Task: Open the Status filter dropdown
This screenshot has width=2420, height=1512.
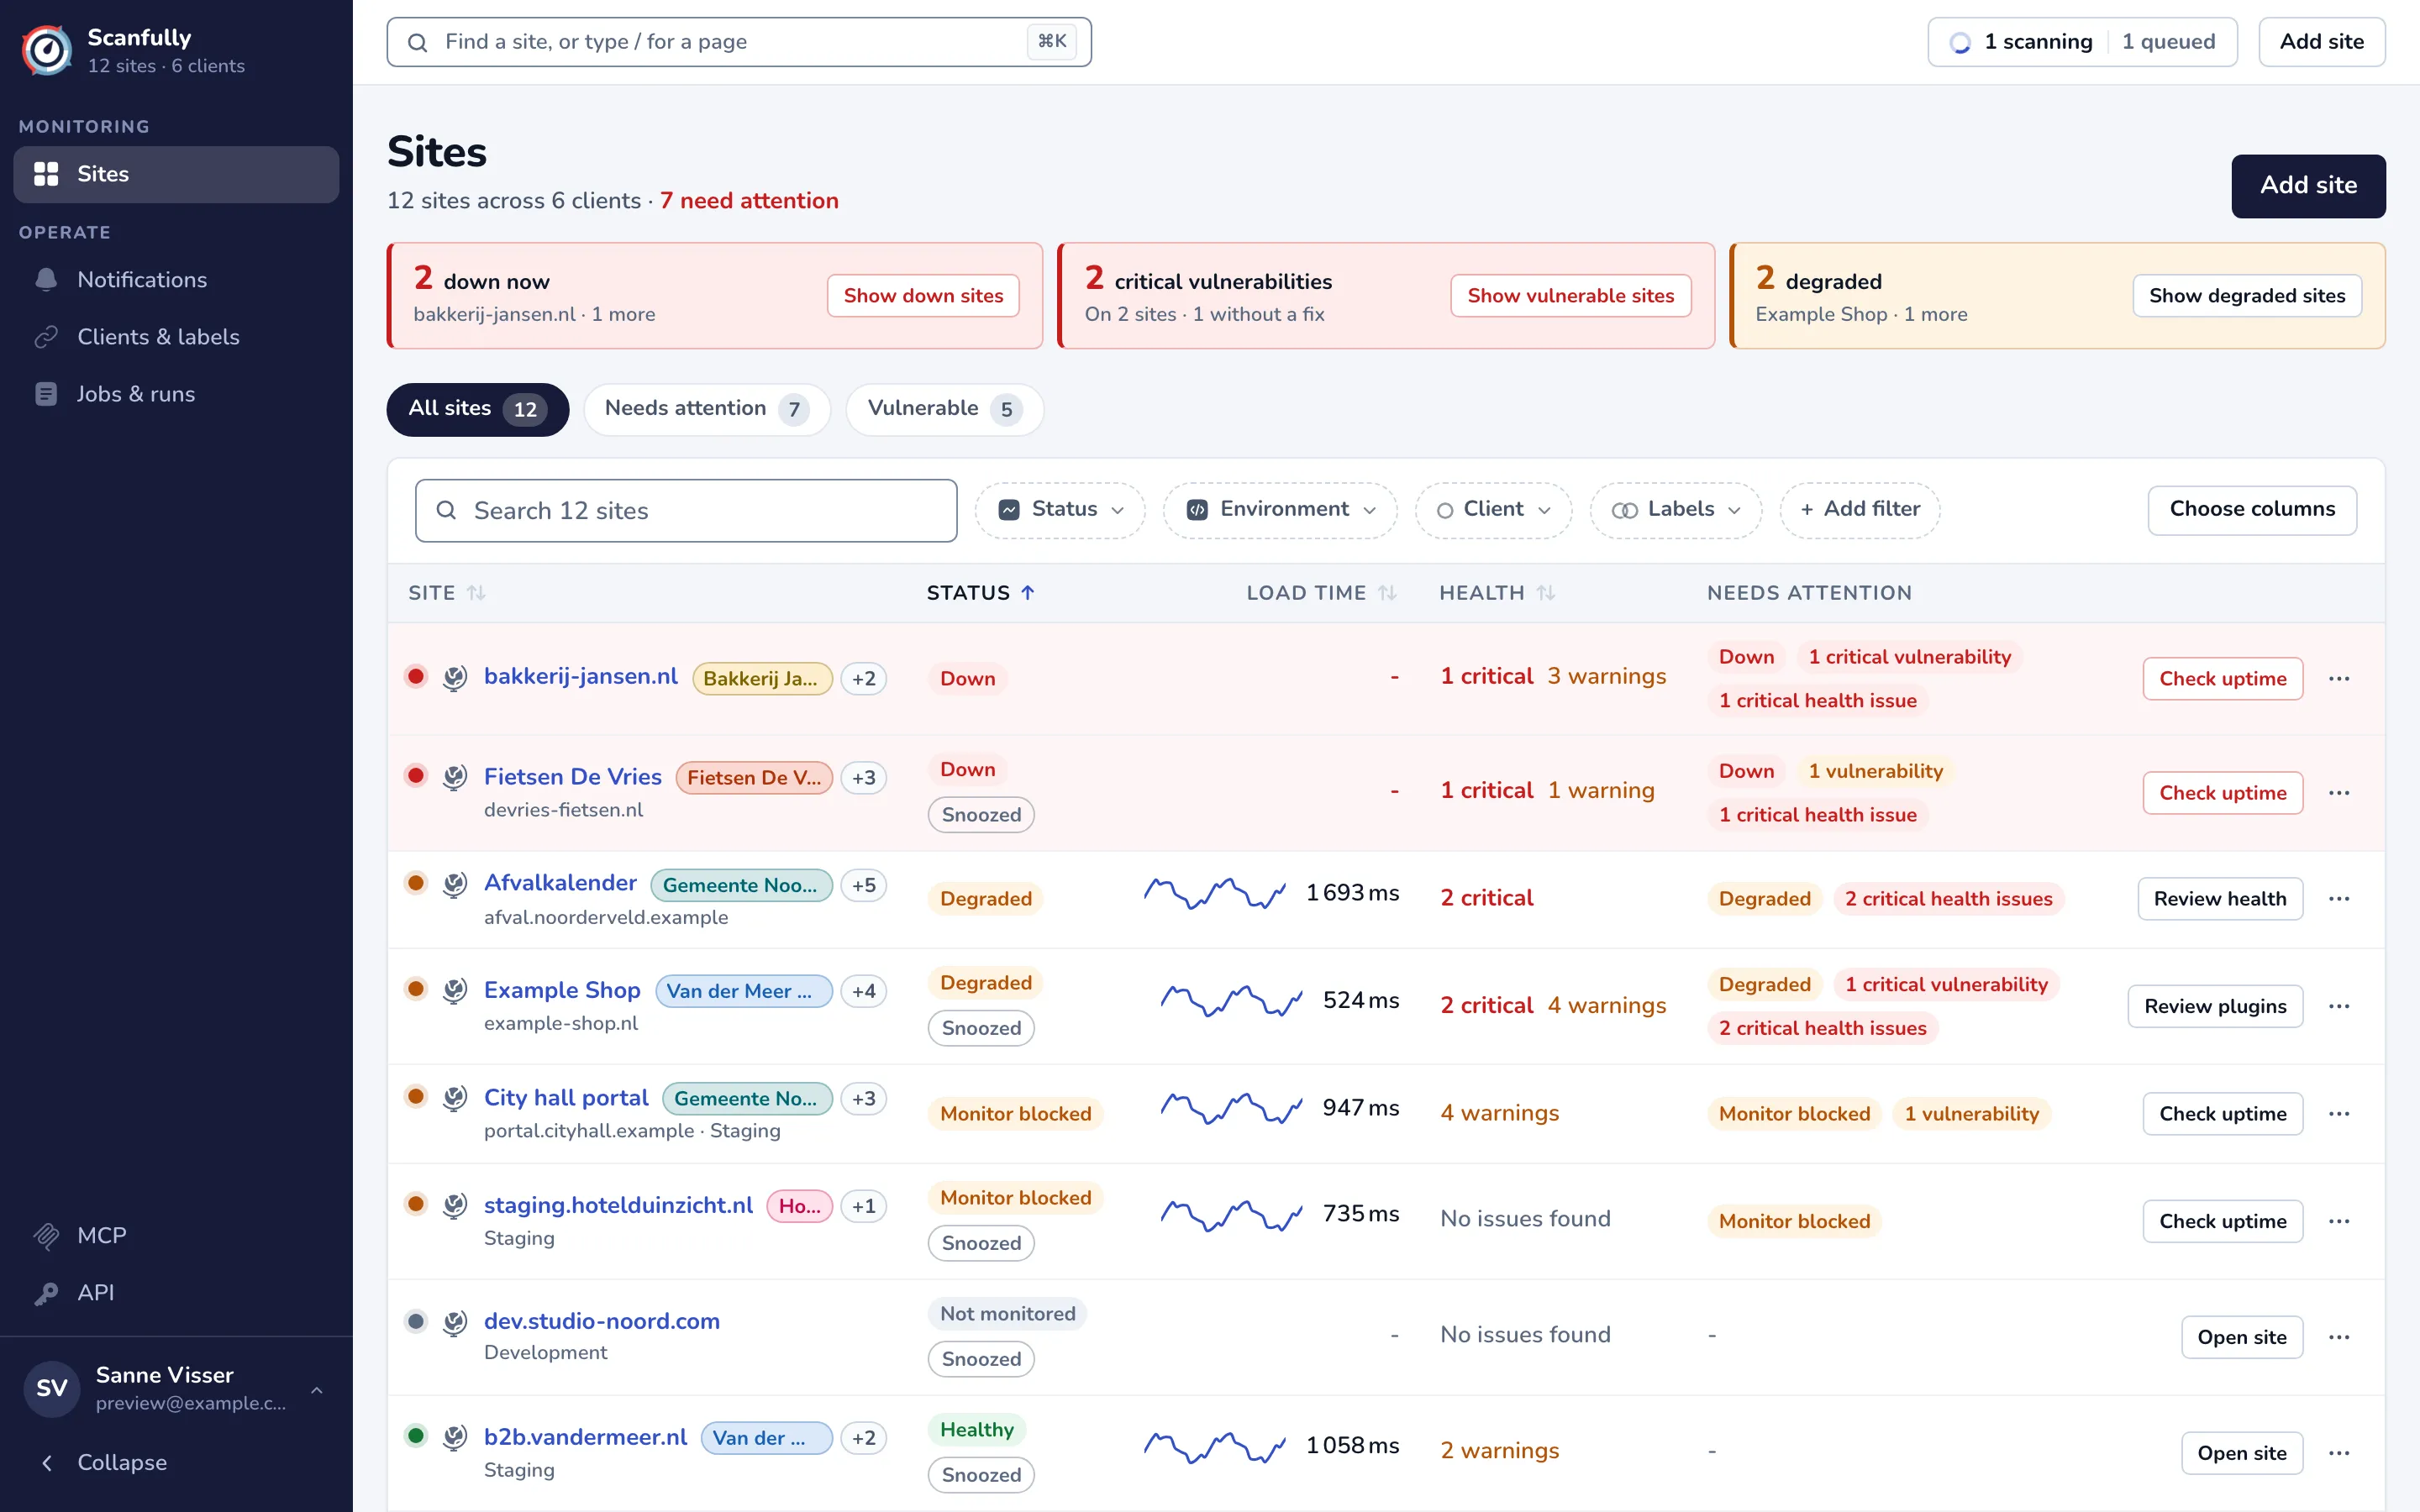Action: pos(1061,510)
